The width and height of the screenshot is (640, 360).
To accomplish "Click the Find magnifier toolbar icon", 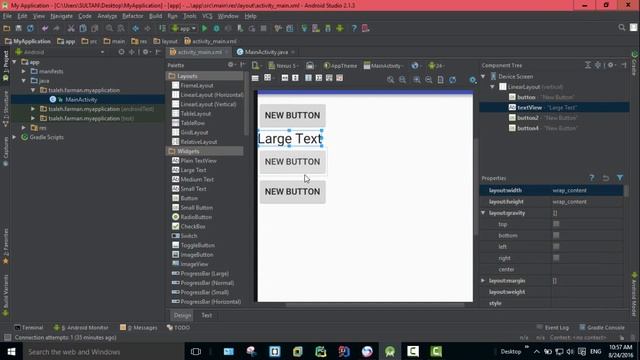I will [x=109, y=28].
